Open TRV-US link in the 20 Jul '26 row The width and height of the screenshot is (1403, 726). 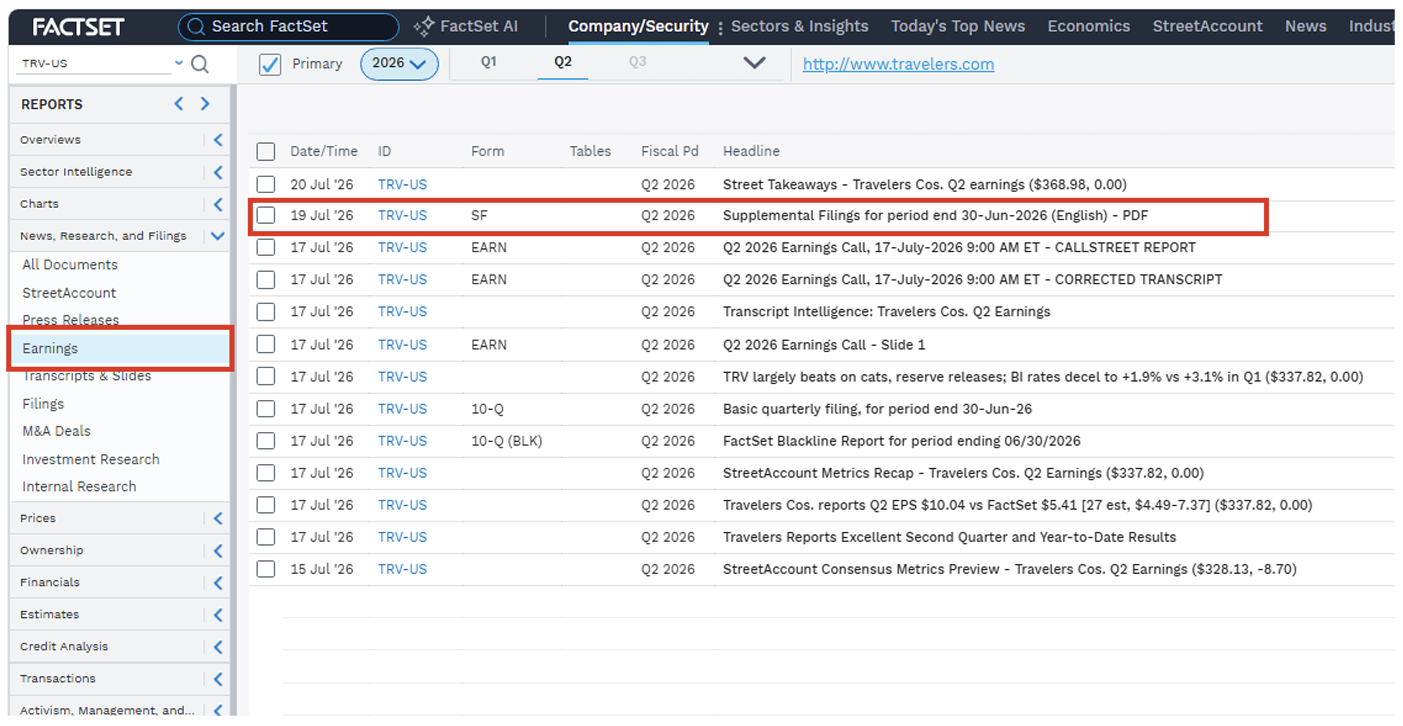(x=402, y=184)
